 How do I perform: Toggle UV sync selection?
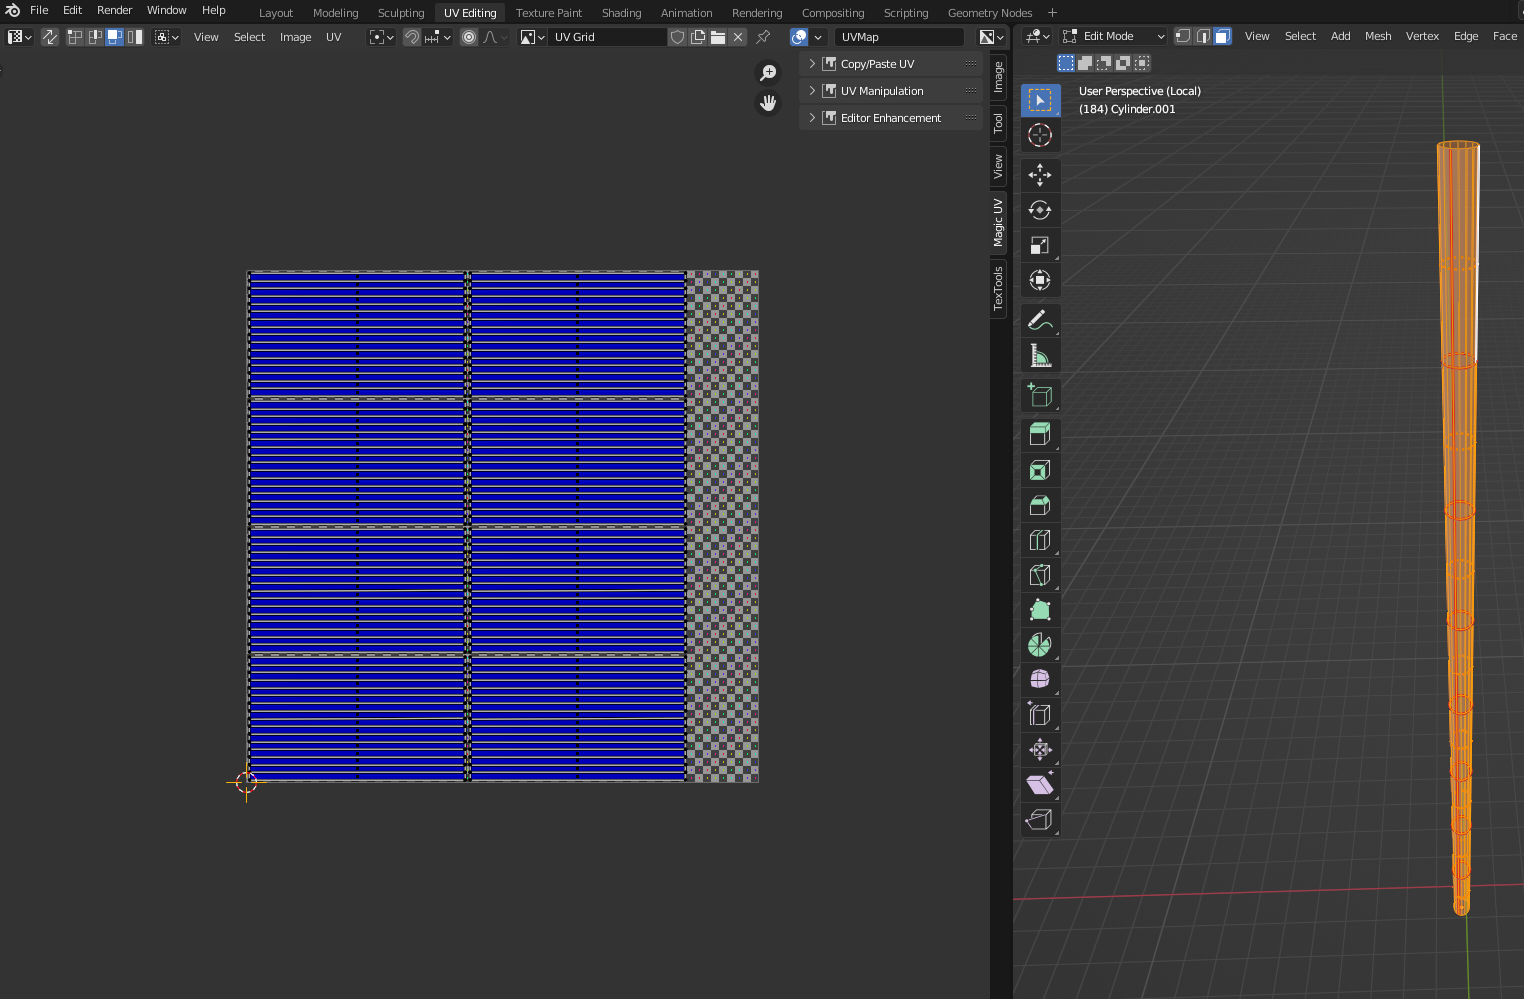click(49, 37)
